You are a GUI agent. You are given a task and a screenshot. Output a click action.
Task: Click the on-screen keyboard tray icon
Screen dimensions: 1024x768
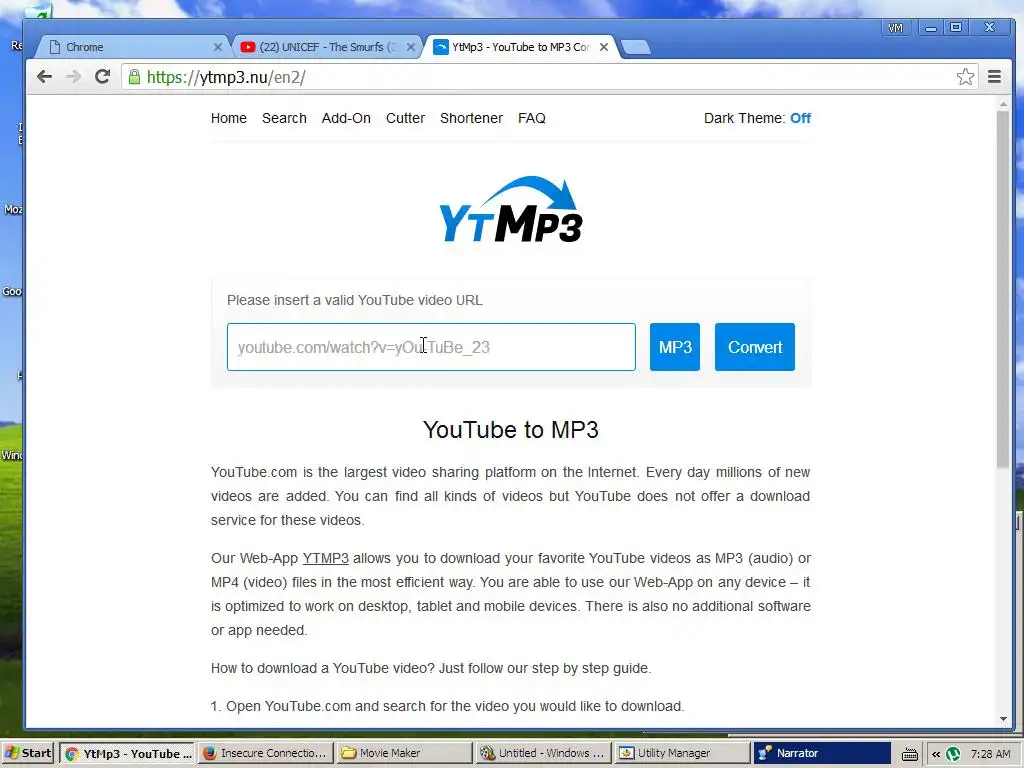click(x=910, y=754)
